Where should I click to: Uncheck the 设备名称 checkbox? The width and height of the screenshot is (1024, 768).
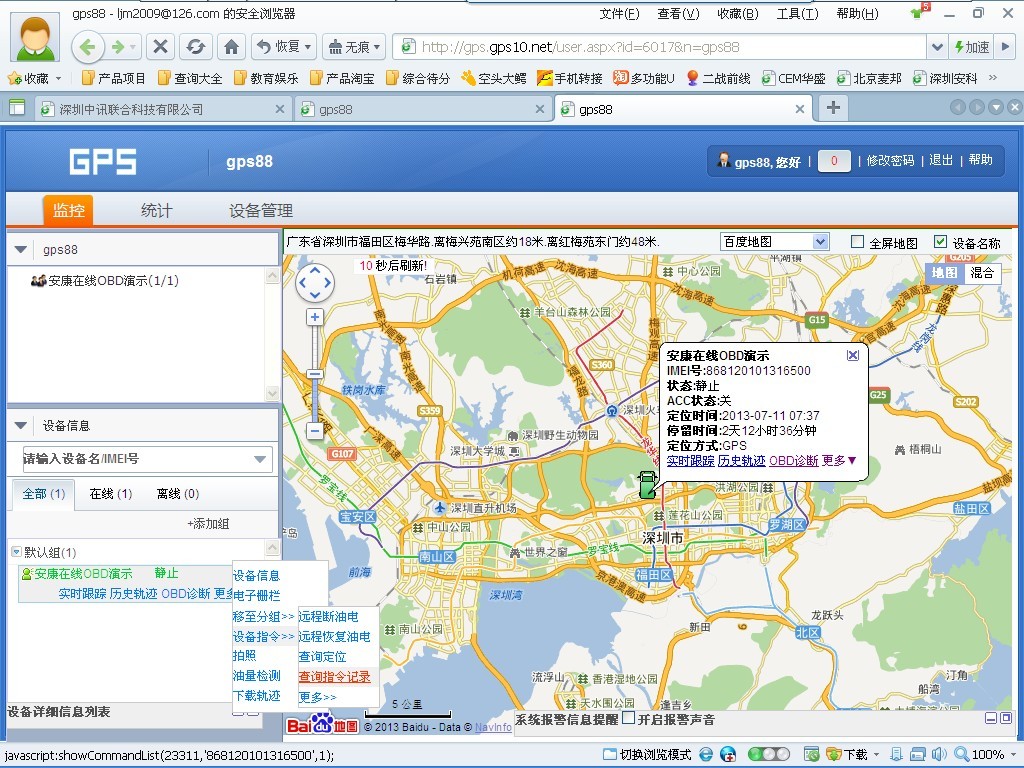point(940,242)
